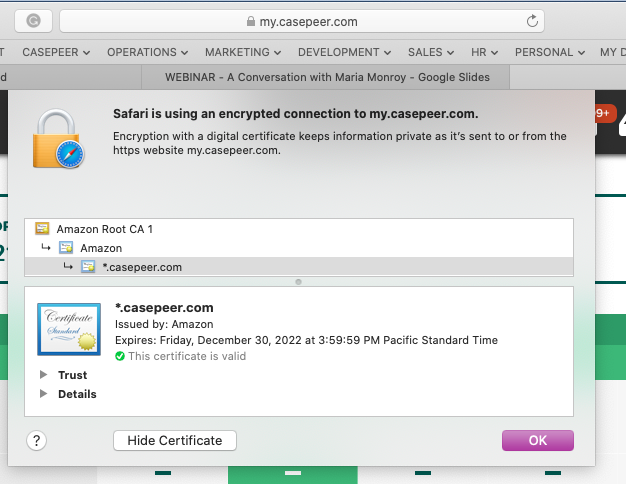Screen dimensions: 626x484
Task: Select Amazon Root CA 1 in chain
Action: 299,229
